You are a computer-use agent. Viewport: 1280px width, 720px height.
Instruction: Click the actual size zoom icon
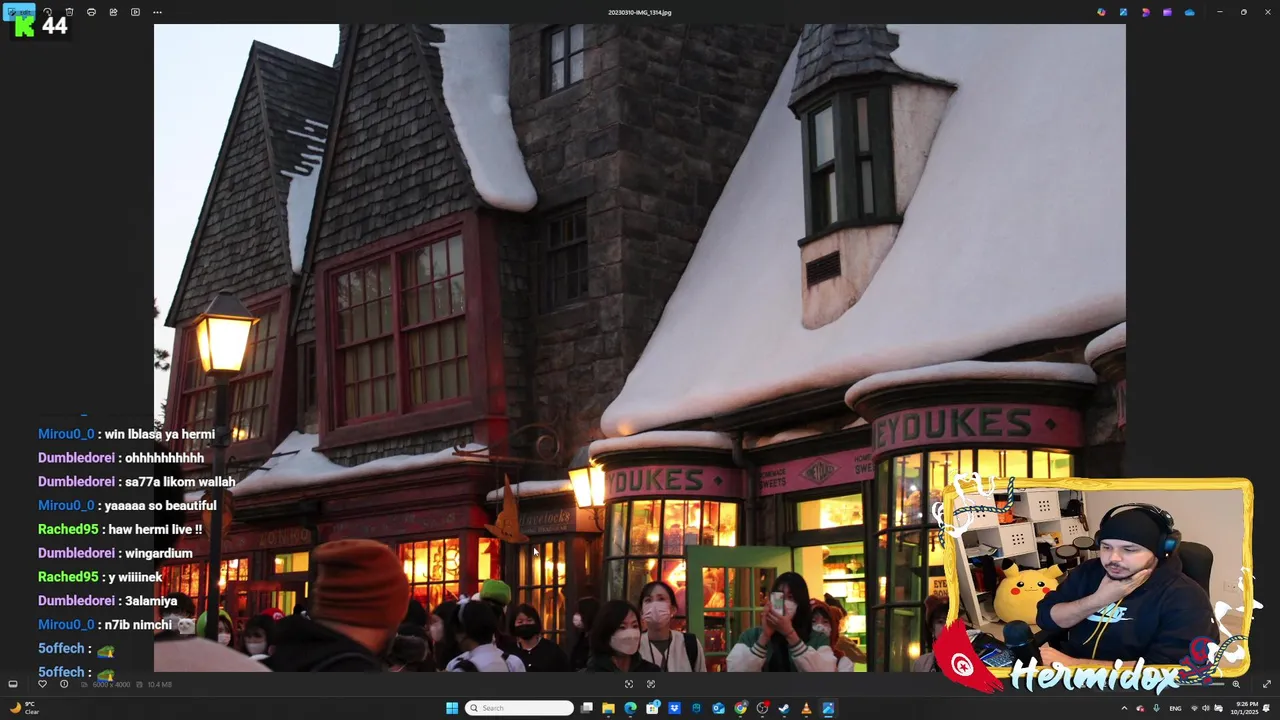click(651, 684)
